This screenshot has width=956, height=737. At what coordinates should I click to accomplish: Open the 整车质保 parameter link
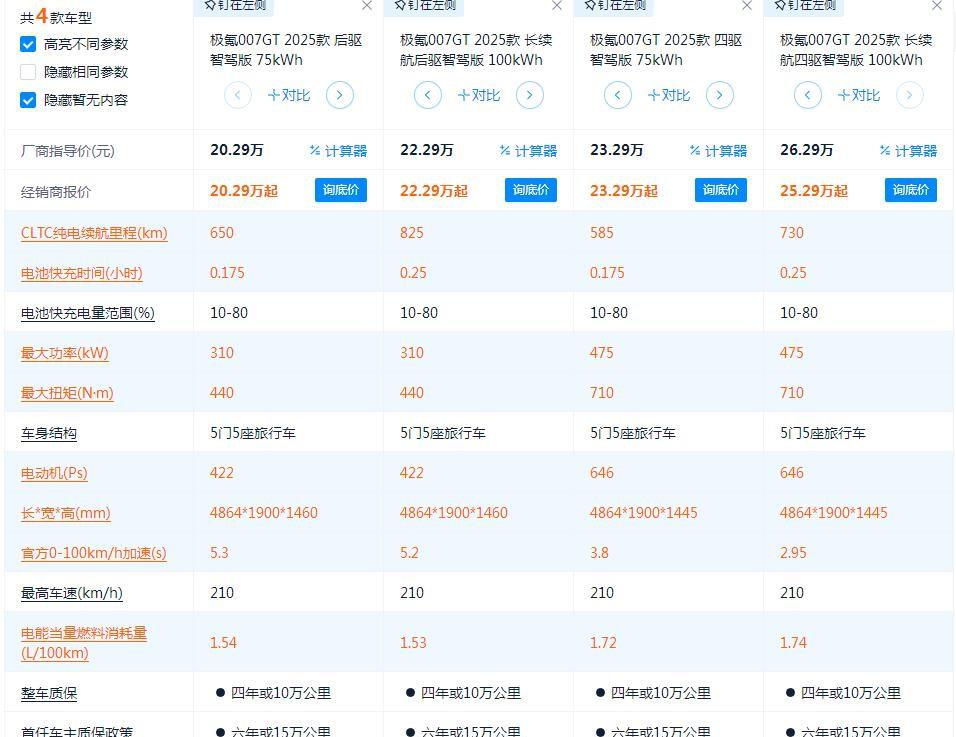point(49,693)
